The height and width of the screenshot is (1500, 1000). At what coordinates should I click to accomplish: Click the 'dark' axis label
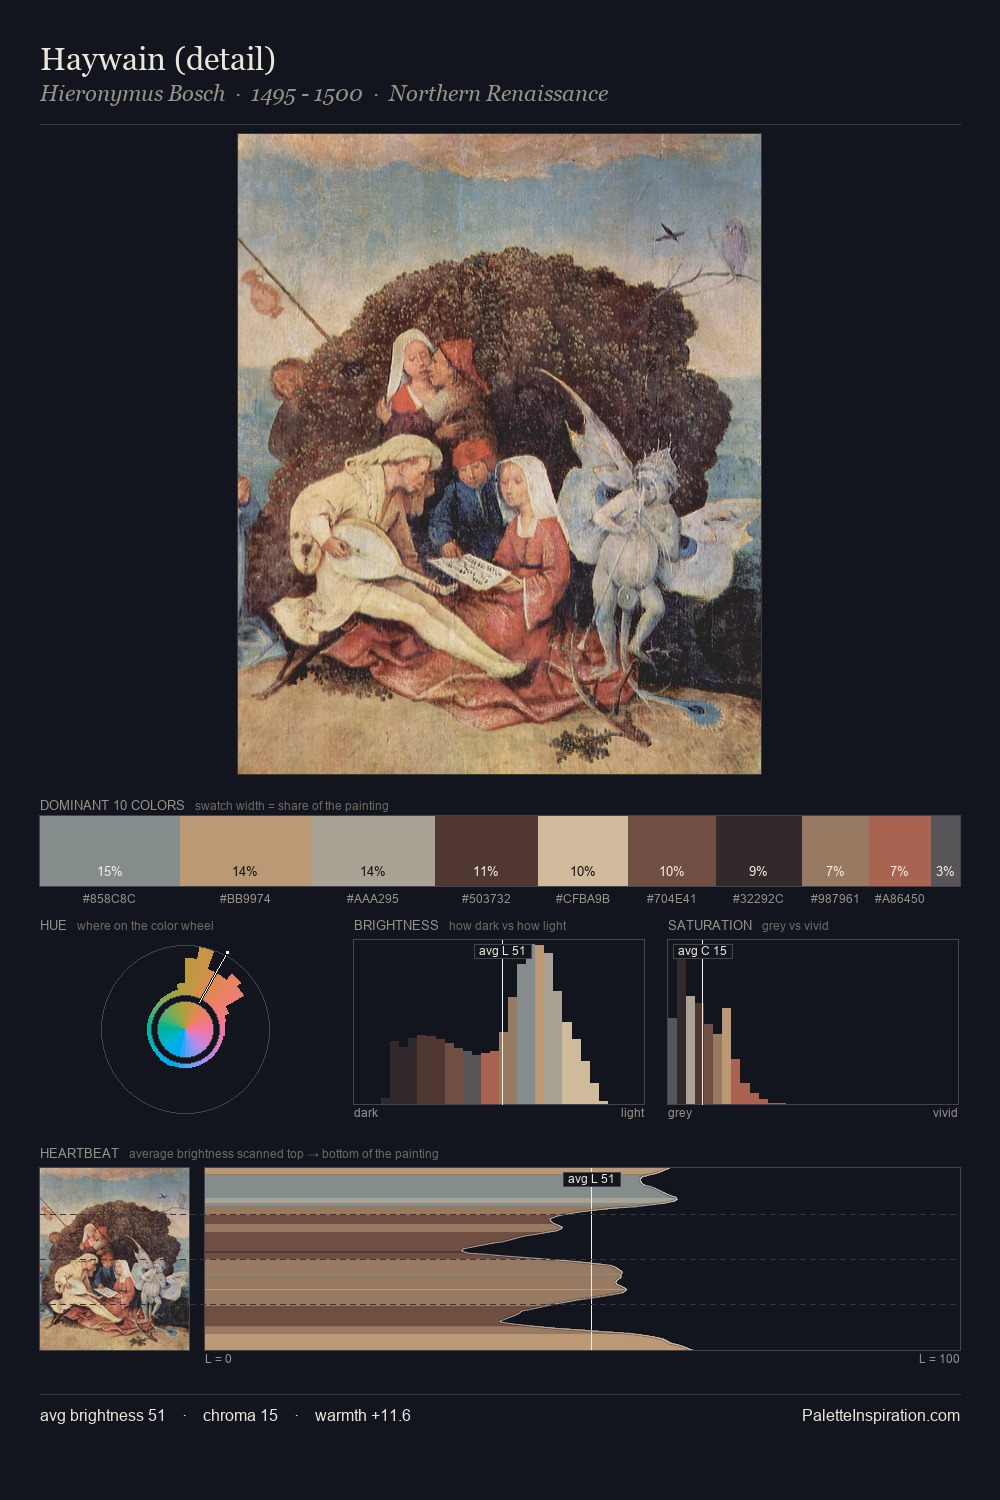[366, 1113]
